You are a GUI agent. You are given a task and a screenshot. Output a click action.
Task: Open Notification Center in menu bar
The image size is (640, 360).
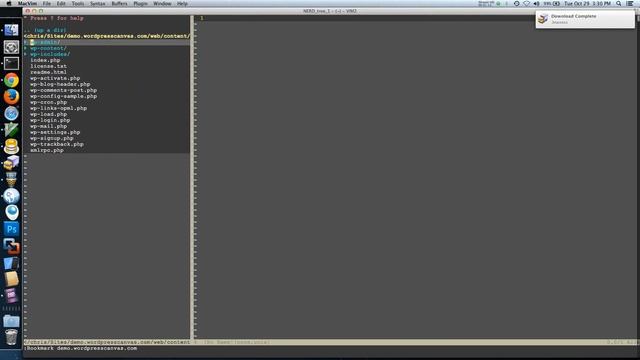pyautogui.click(x=630, y=3)
